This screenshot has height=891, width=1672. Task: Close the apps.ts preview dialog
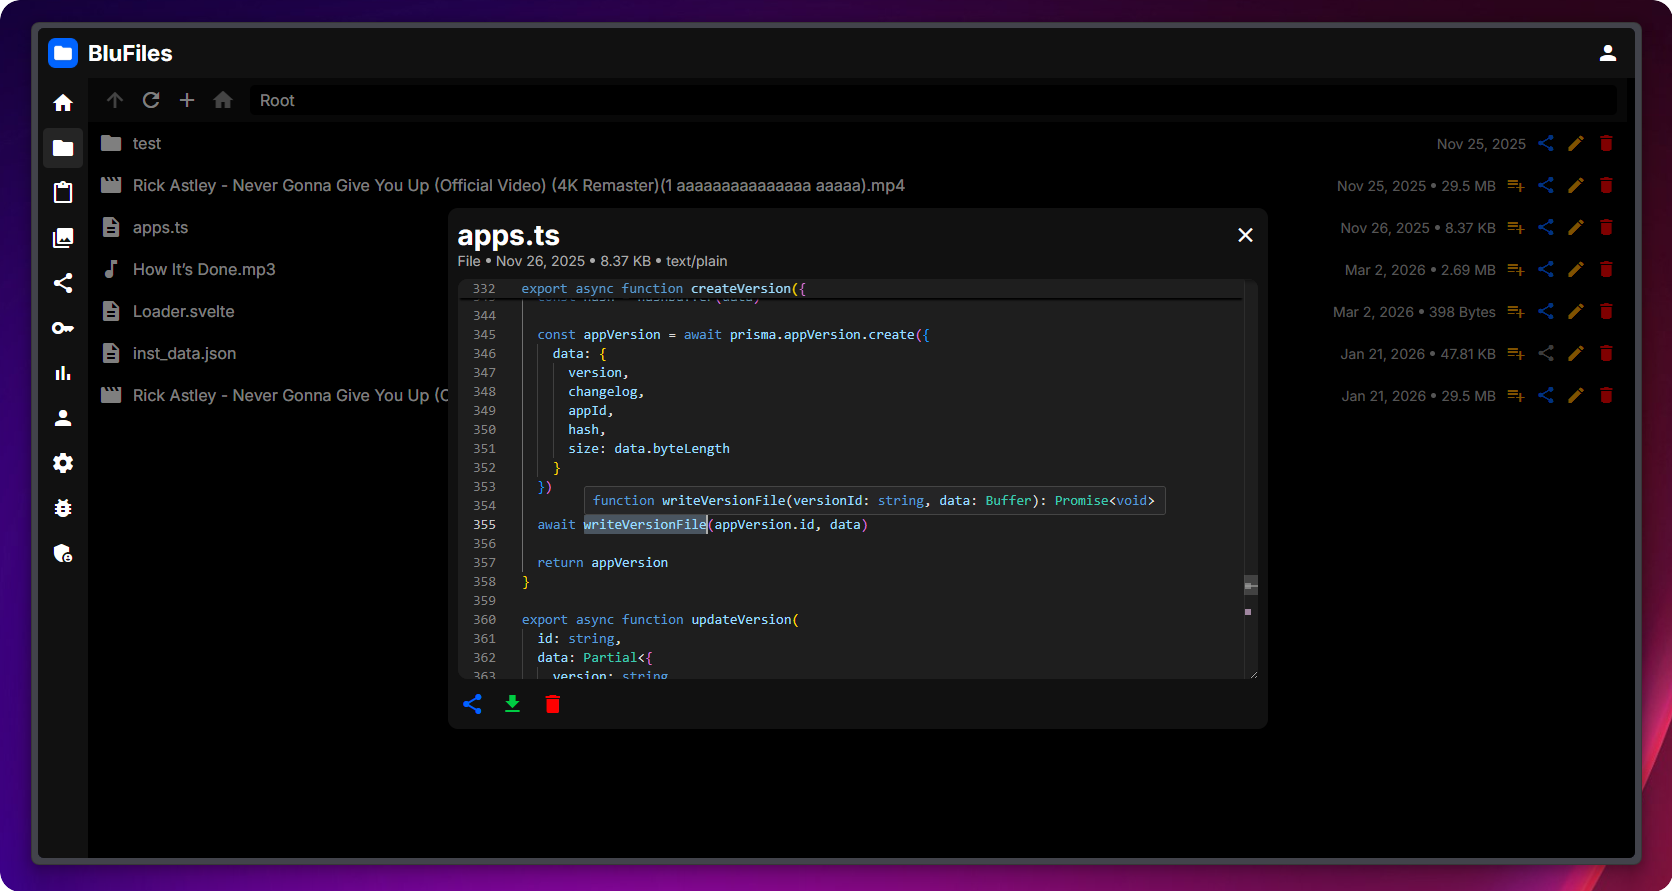point(1245,235)
